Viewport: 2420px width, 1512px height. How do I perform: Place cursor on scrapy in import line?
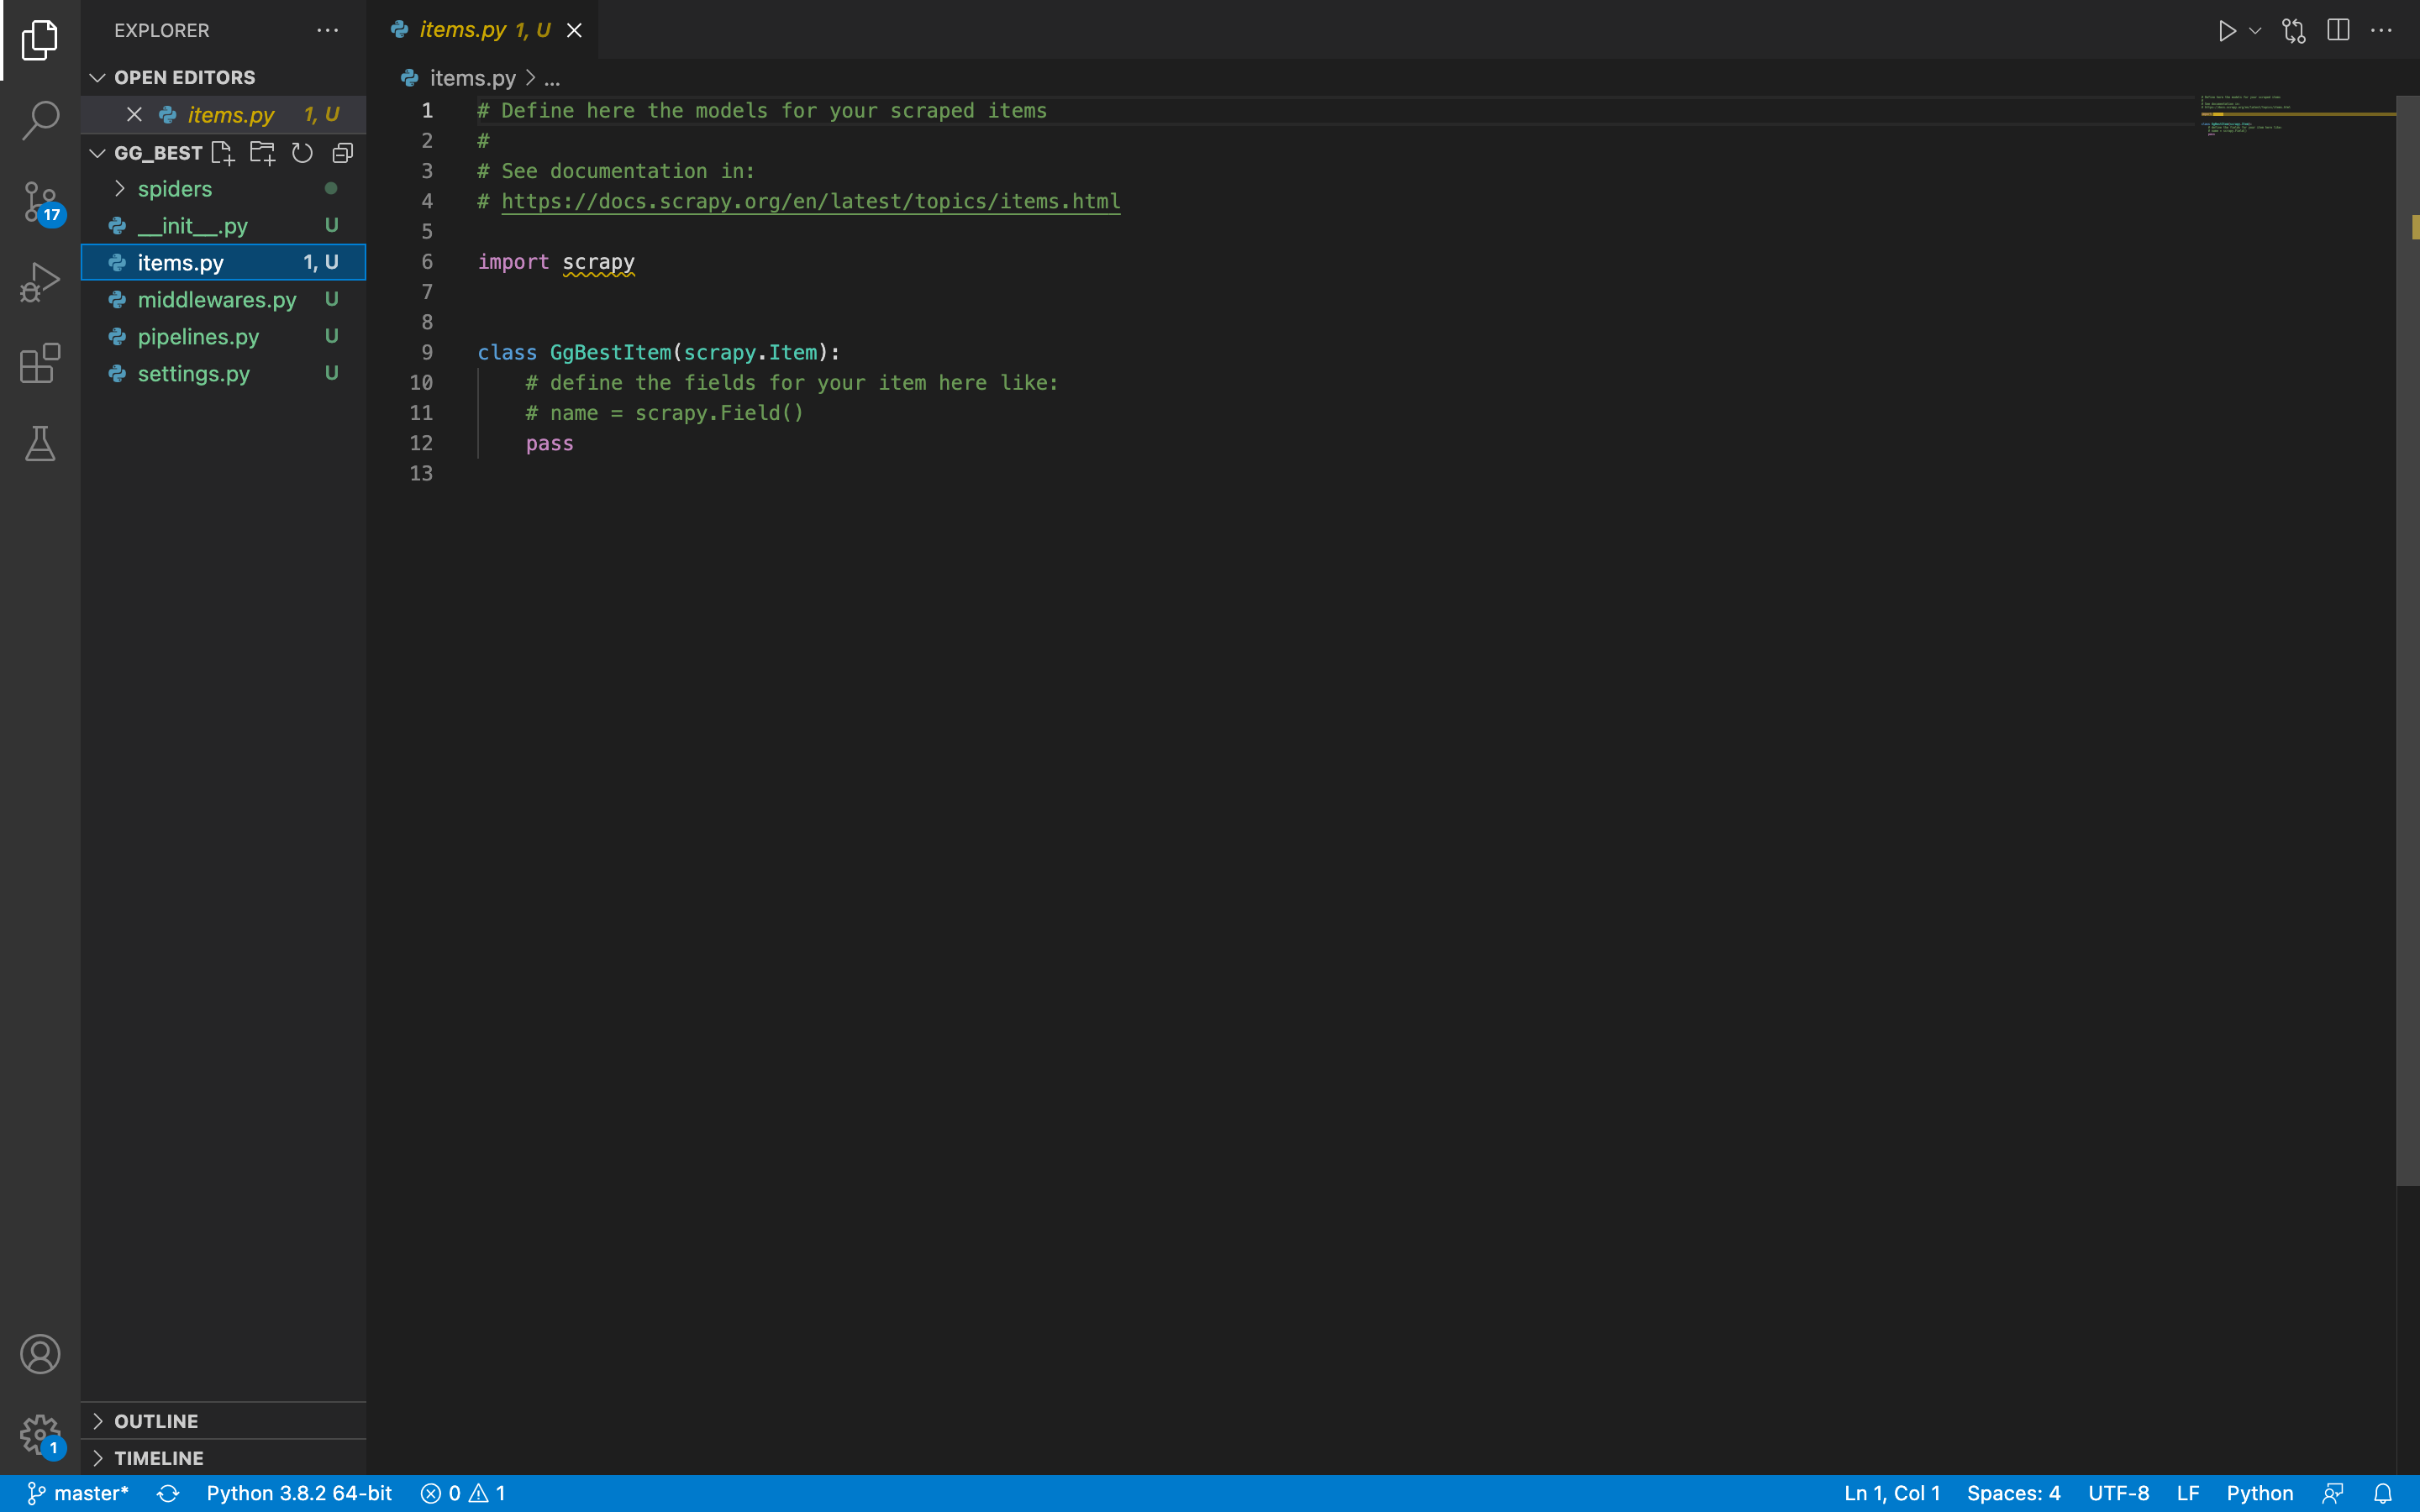598,262
